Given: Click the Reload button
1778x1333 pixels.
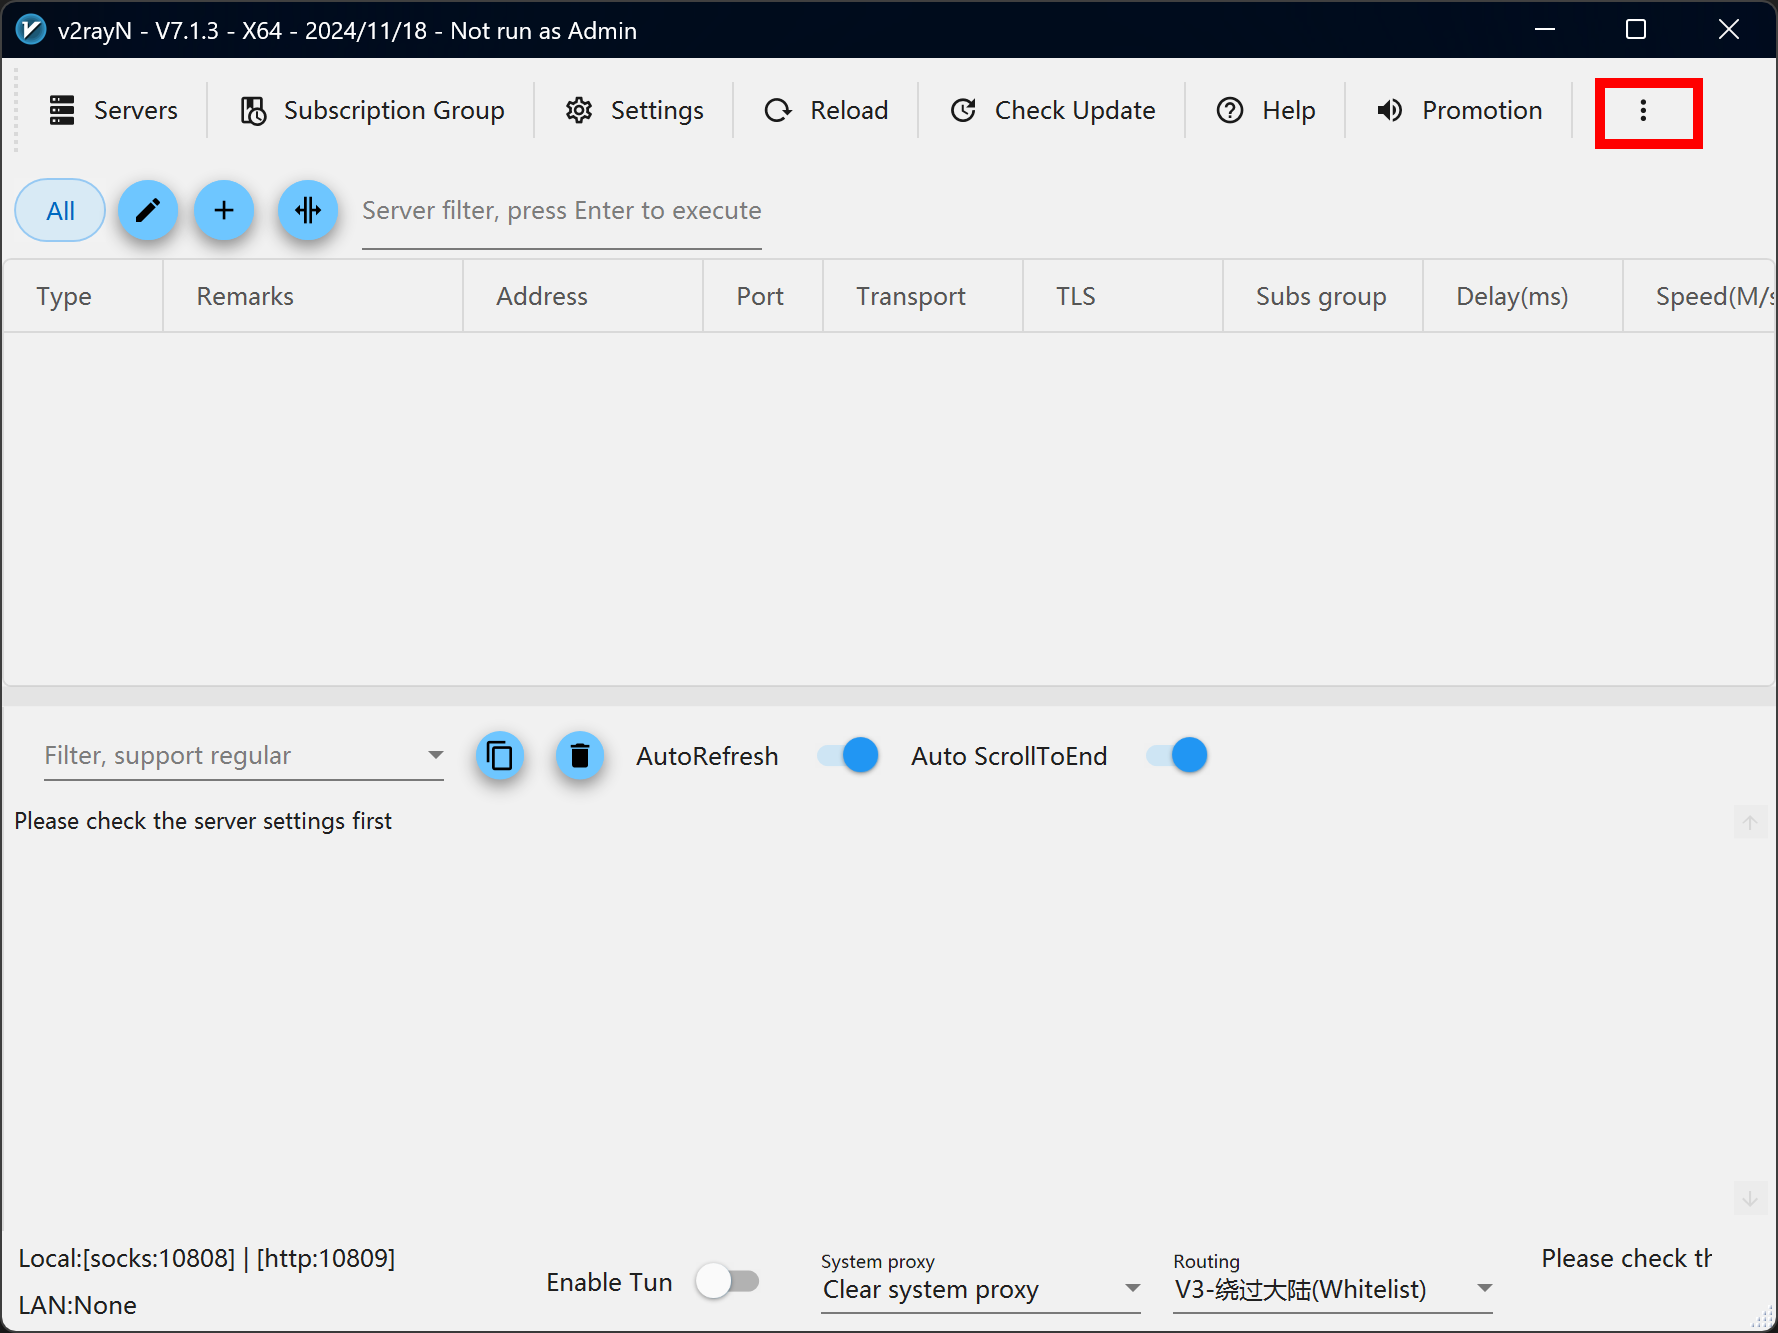Looking at the screenshot, I should (x=826, y=111).
